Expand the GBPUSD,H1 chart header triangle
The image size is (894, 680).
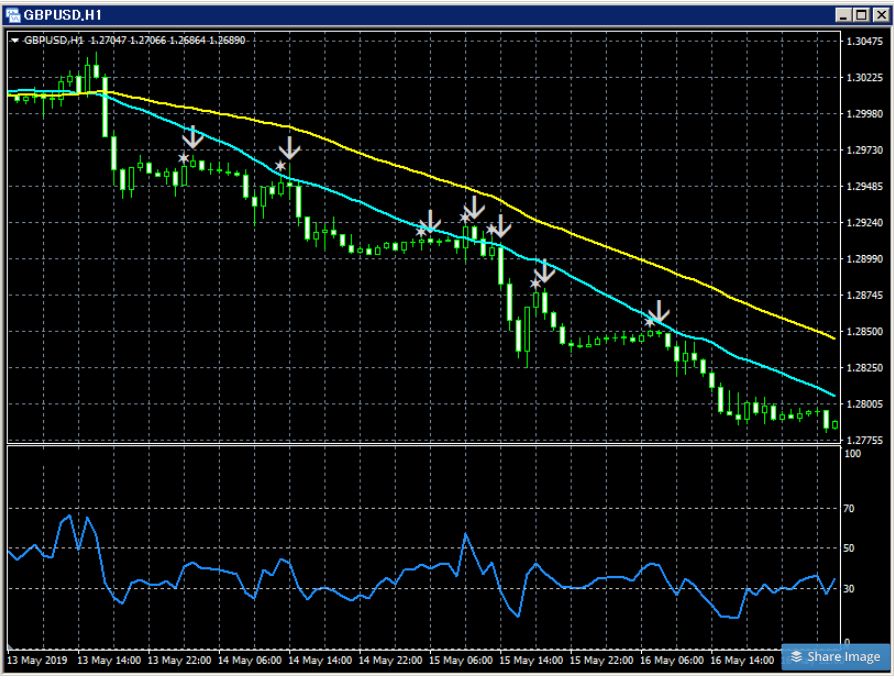pyautogui.click(x=15, y=40)
